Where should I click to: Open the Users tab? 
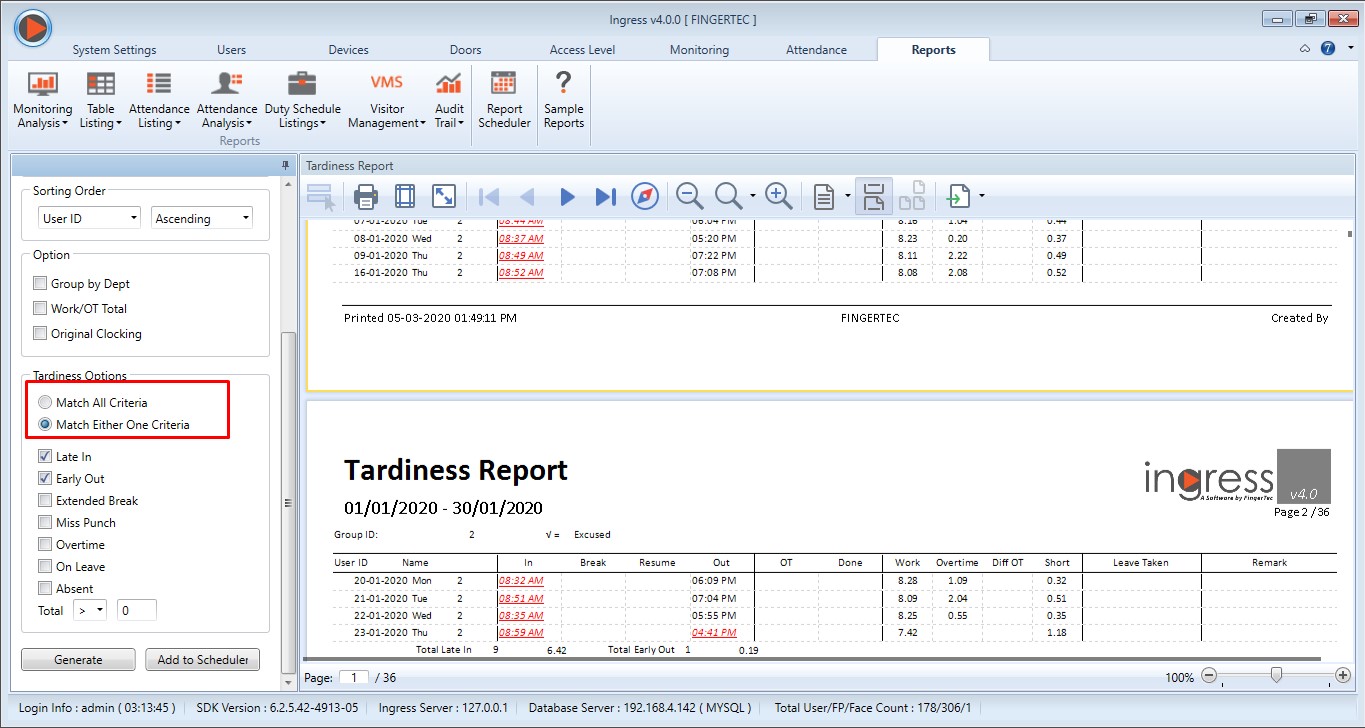pos(231,50)
